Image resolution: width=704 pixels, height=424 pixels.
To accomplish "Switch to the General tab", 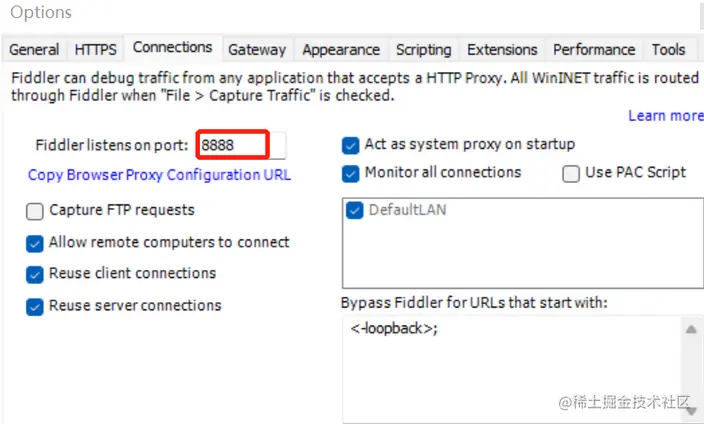I will click(x=34, y=49).
